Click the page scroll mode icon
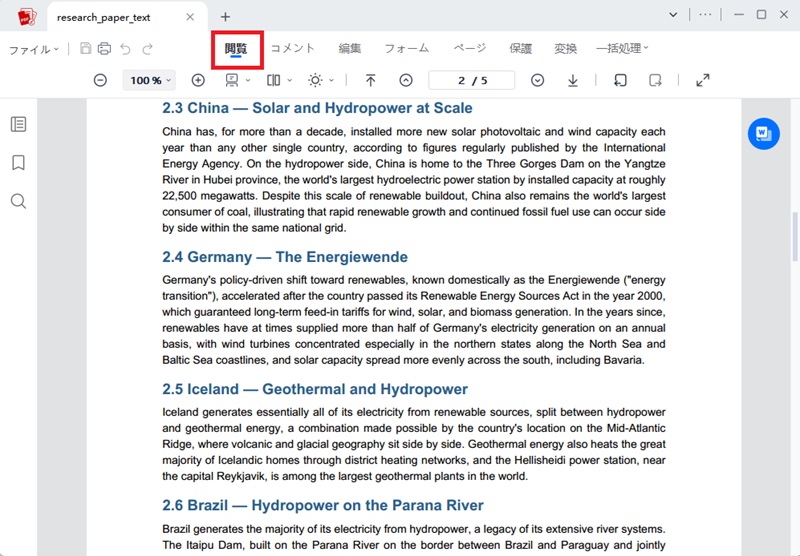 pos(232,80)
